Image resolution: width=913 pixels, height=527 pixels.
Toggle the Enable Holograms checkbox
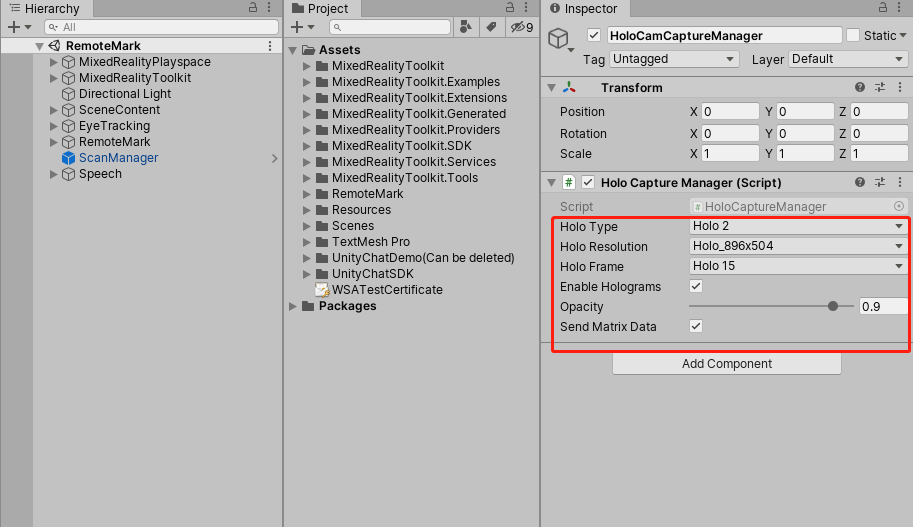point(696,286)
